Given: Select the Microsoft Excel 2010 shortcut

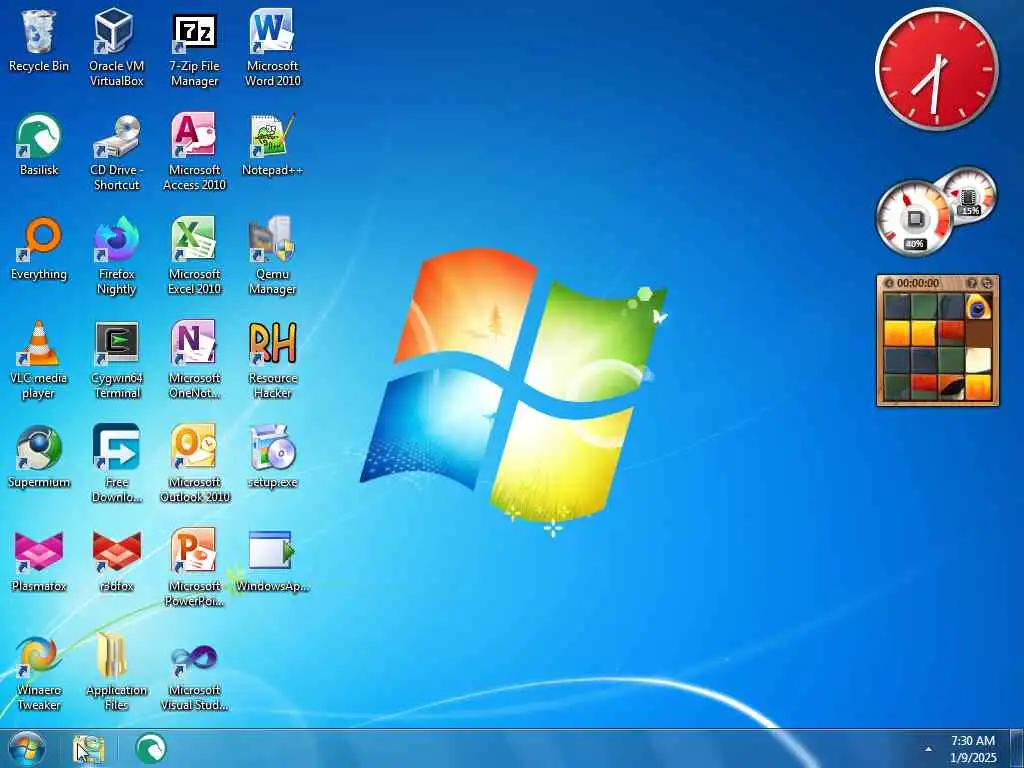Looking at the screenshot, I should 194,256.
